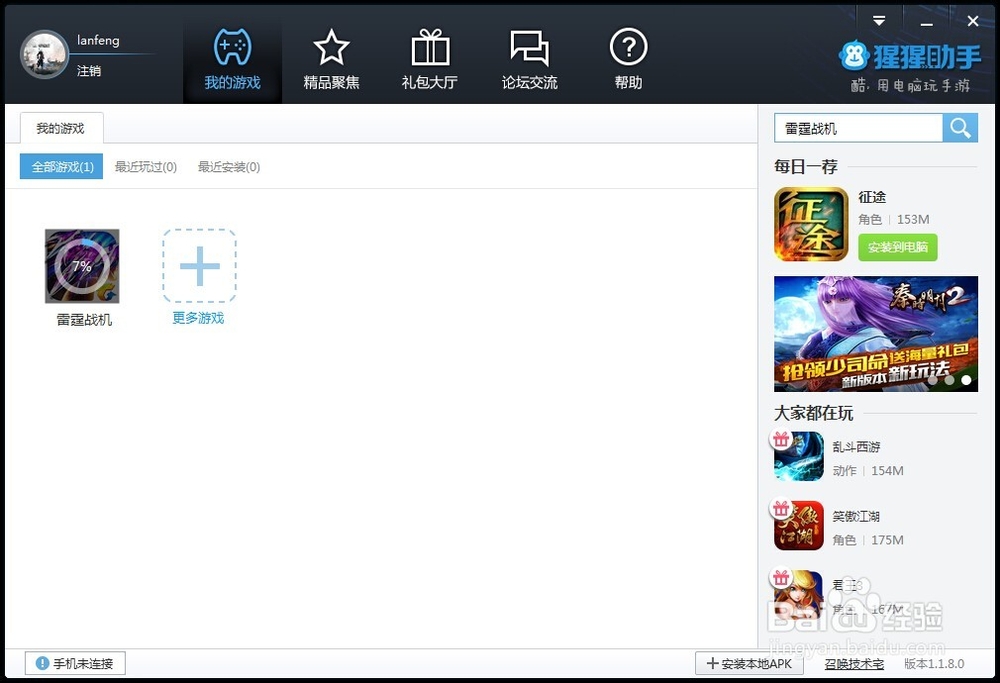Click the 更多游戏 plus icon
Viewport: 1000px width, 683px height.
tap(199, 266)
